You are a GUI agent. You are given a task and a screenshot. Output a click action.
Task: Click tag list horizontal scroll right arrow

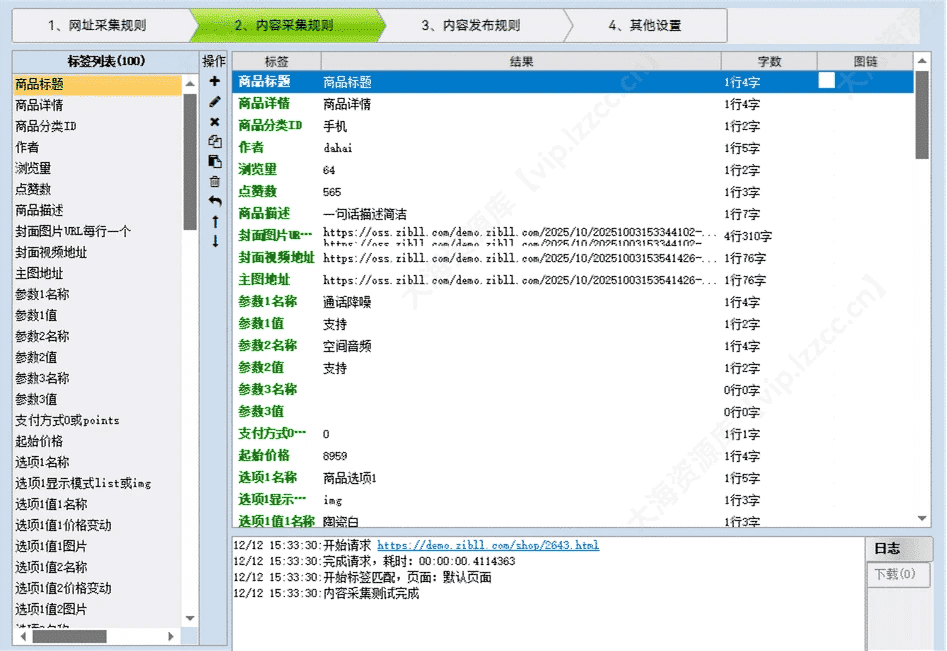tap(170, 637)
